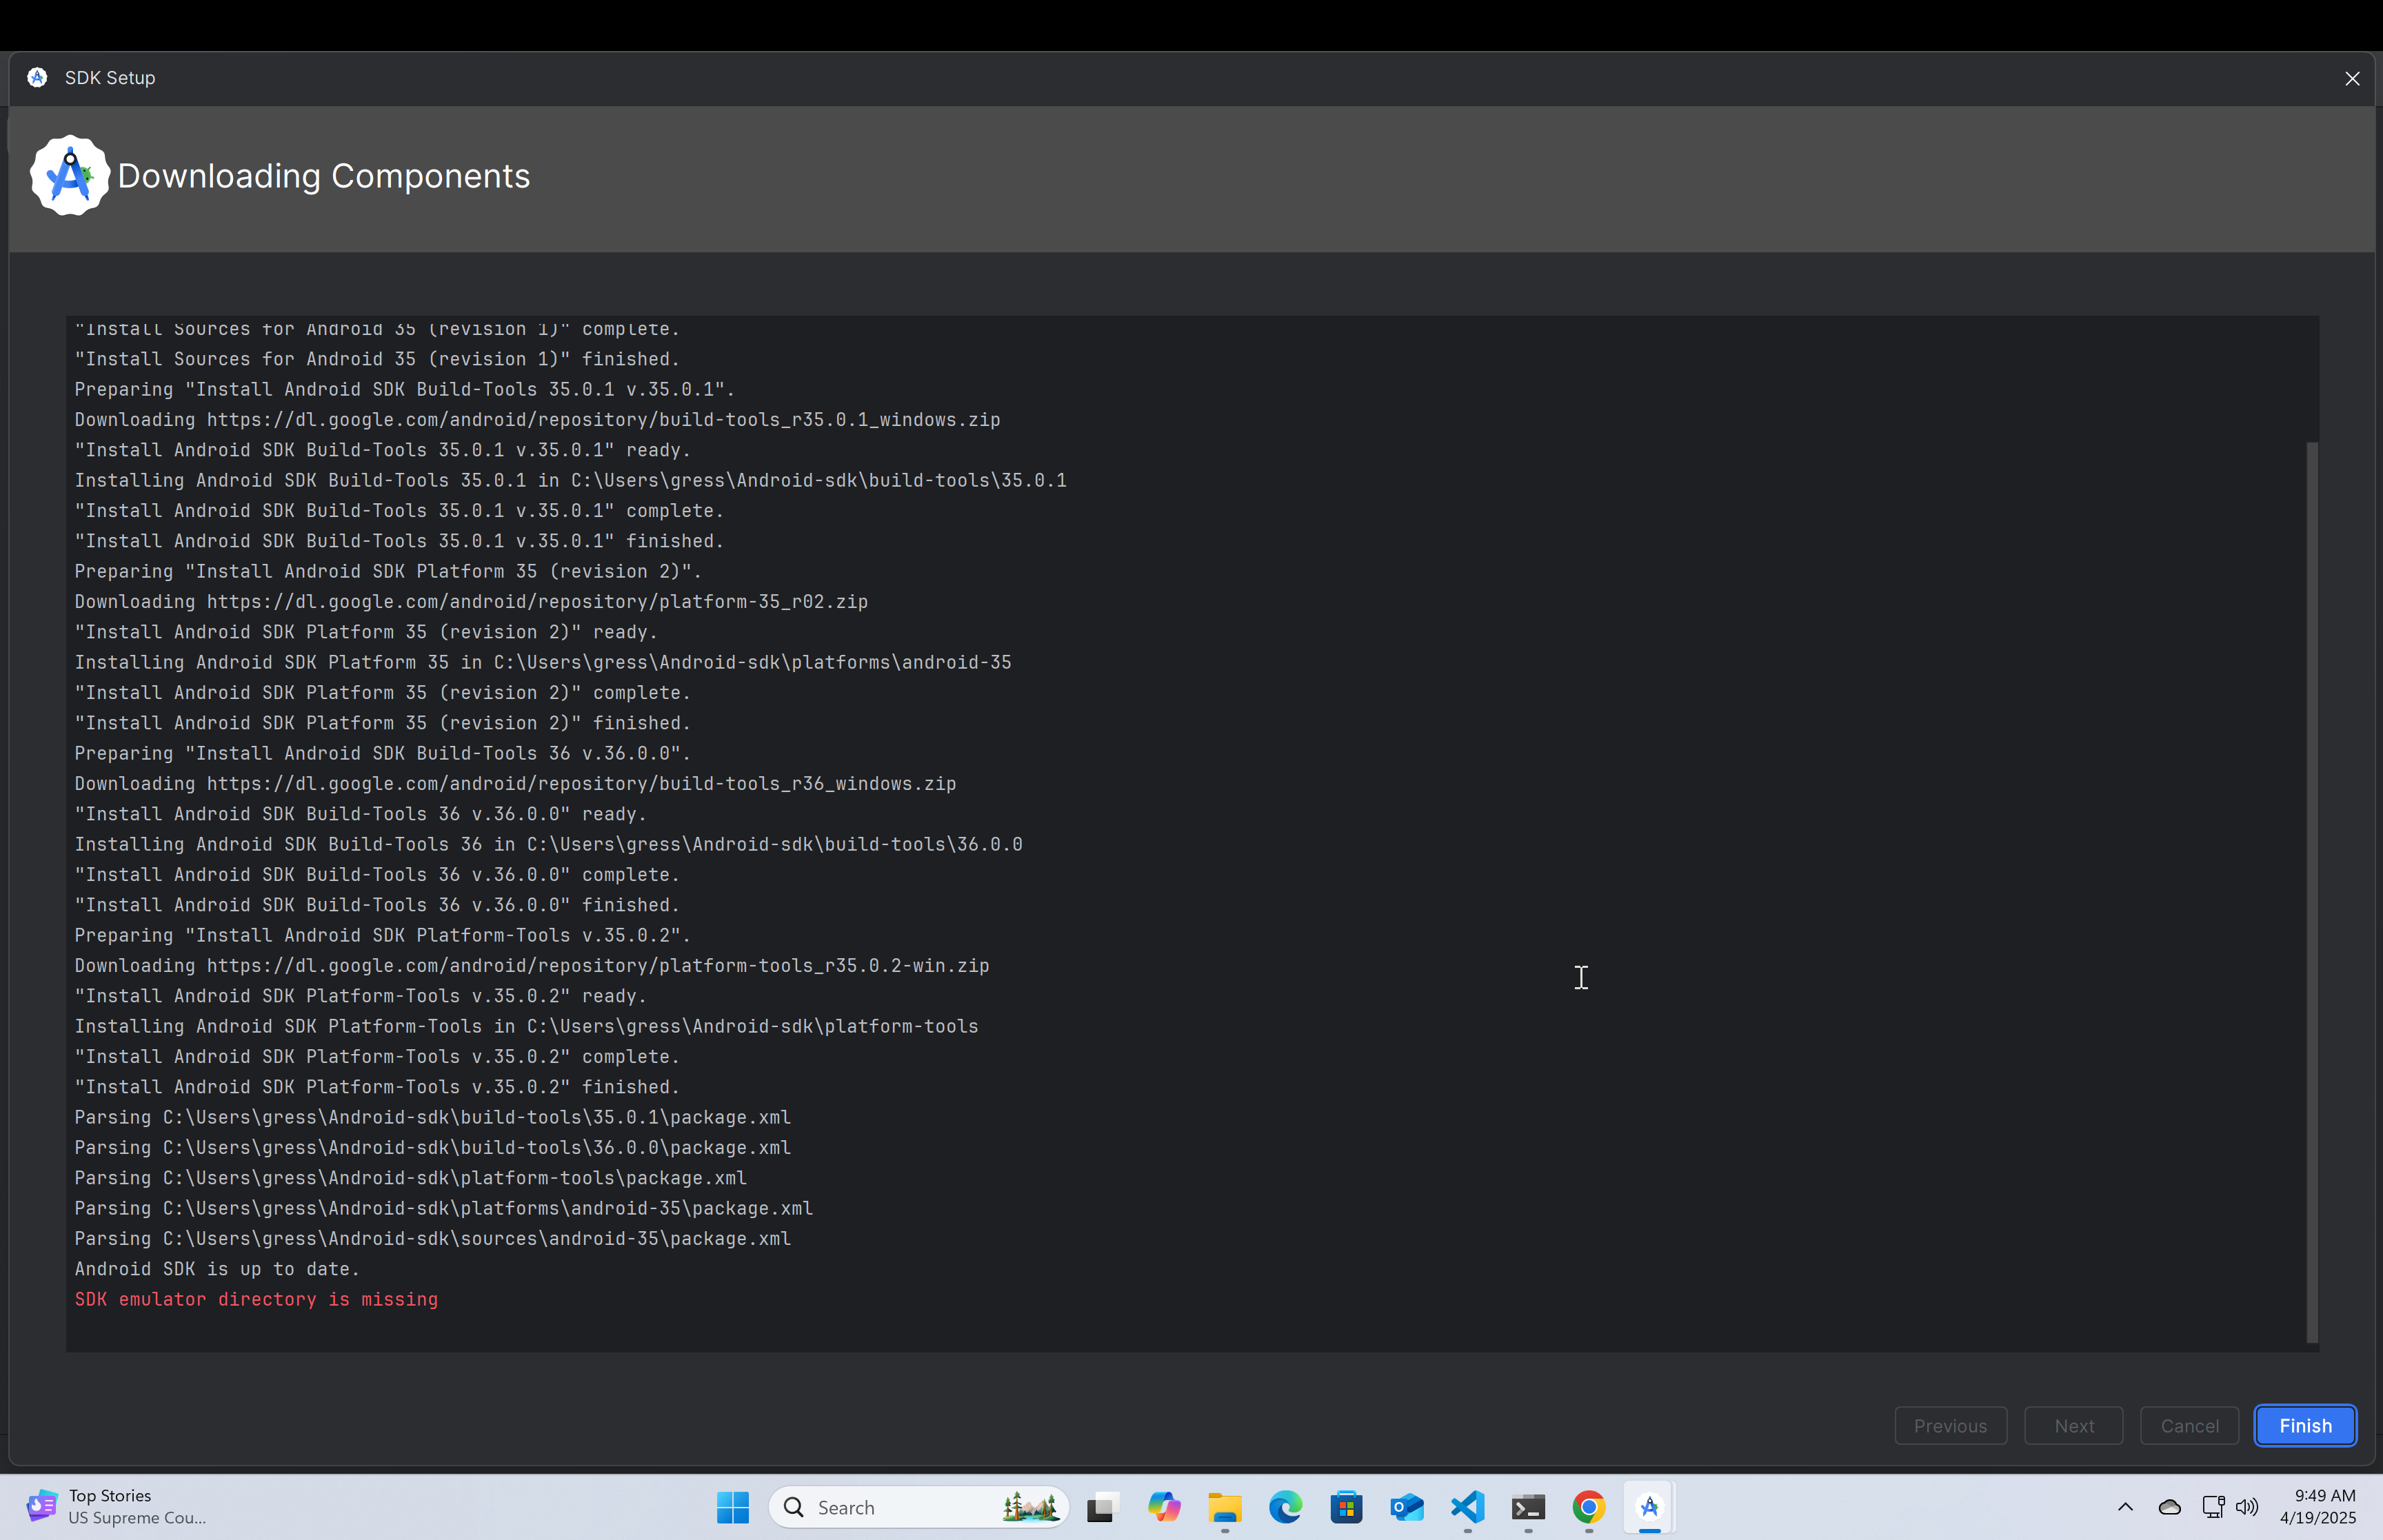Open Microsoft Edge from the taskbar

(x=1285, y=1507)
